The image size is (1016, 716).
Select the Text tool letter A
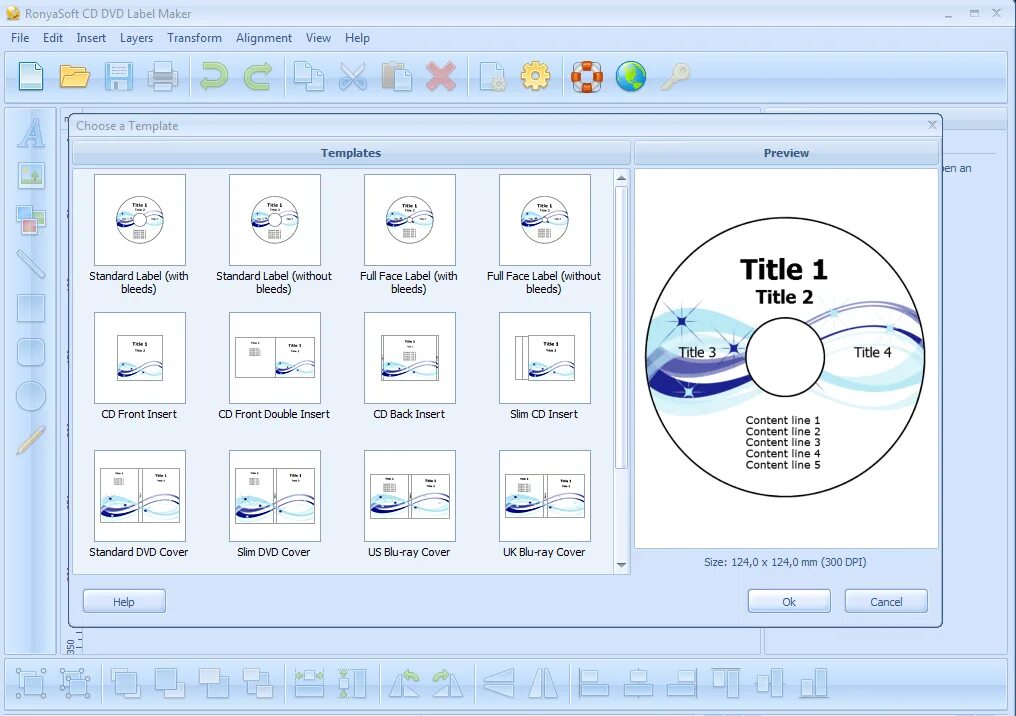pos(31,132)
